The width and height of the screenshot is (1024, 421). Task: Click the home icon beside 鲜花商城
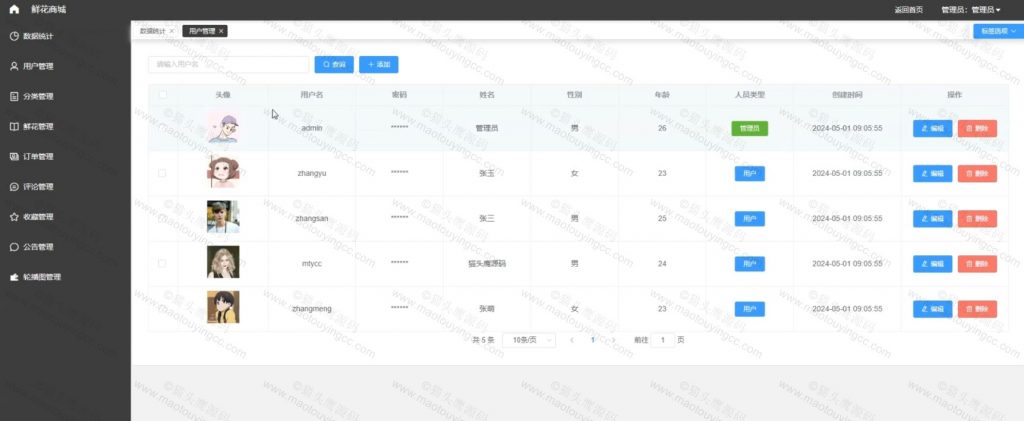(14, 9)
